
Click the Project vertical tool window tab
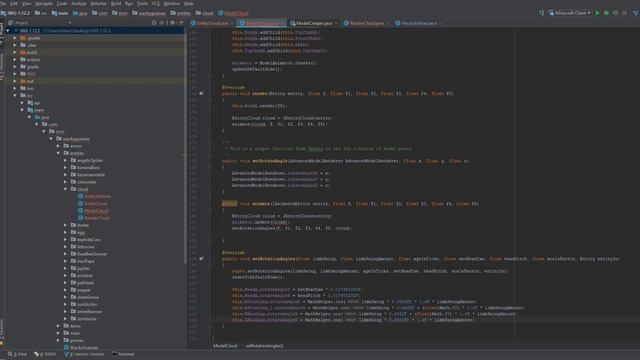(2, 34)
